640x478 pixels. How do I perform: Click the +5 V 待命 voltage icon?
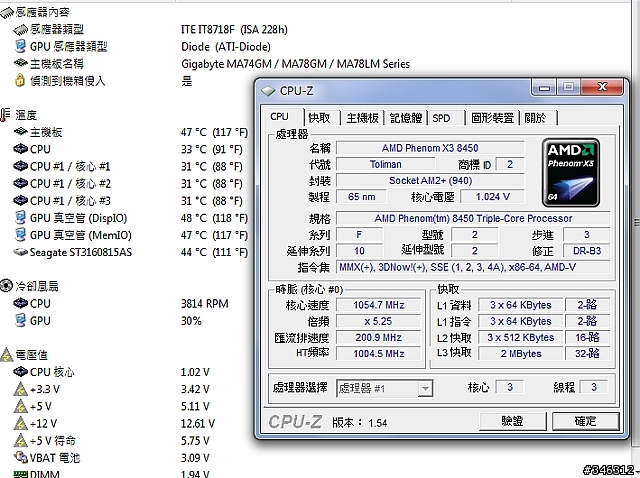20,440
